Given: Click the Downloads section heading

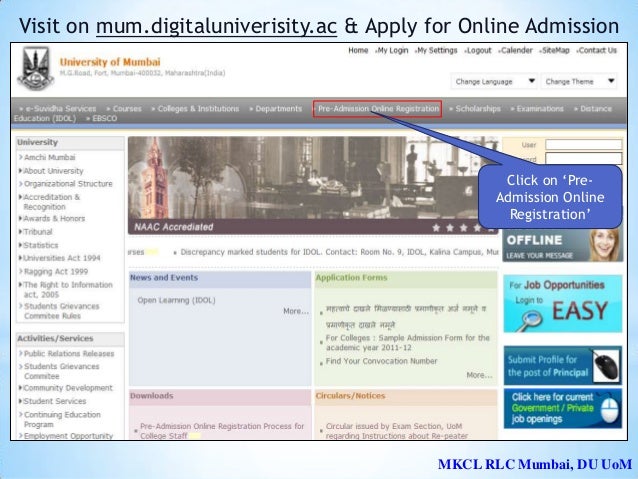Looking at the screenshot, I should pyautogui.click(x=151, y=396).
